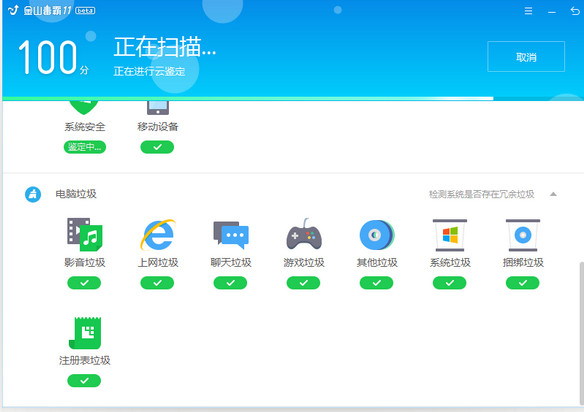Click the green check badge under 聊天垃圾
Screen dimensions: 584x412
(230, 283)
